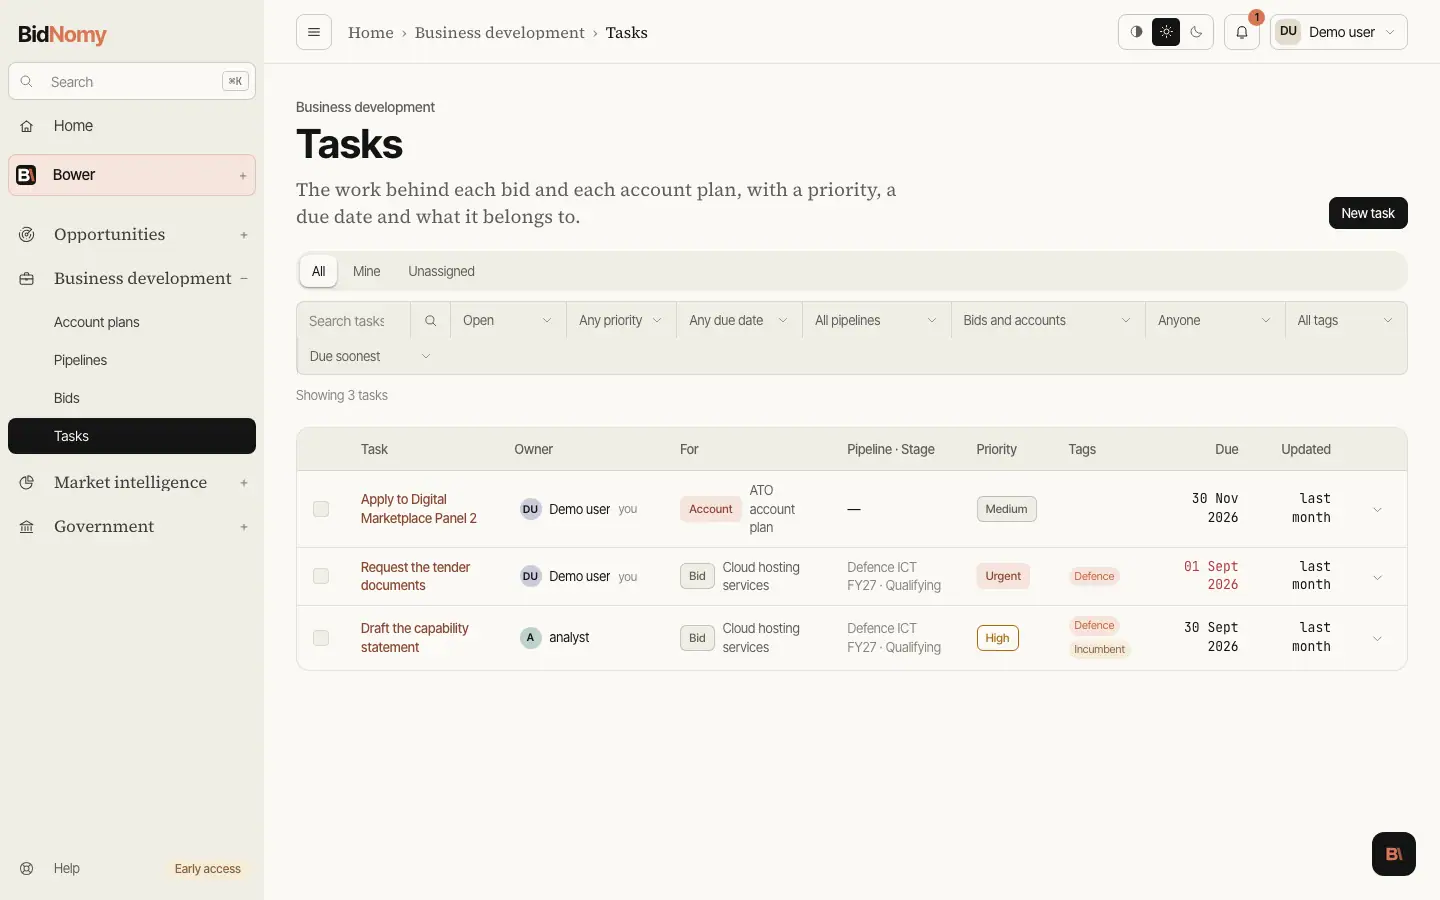
Task: Click the Home house icon in the sidebar
Action: pyautogui.click(x=27, y=126)
